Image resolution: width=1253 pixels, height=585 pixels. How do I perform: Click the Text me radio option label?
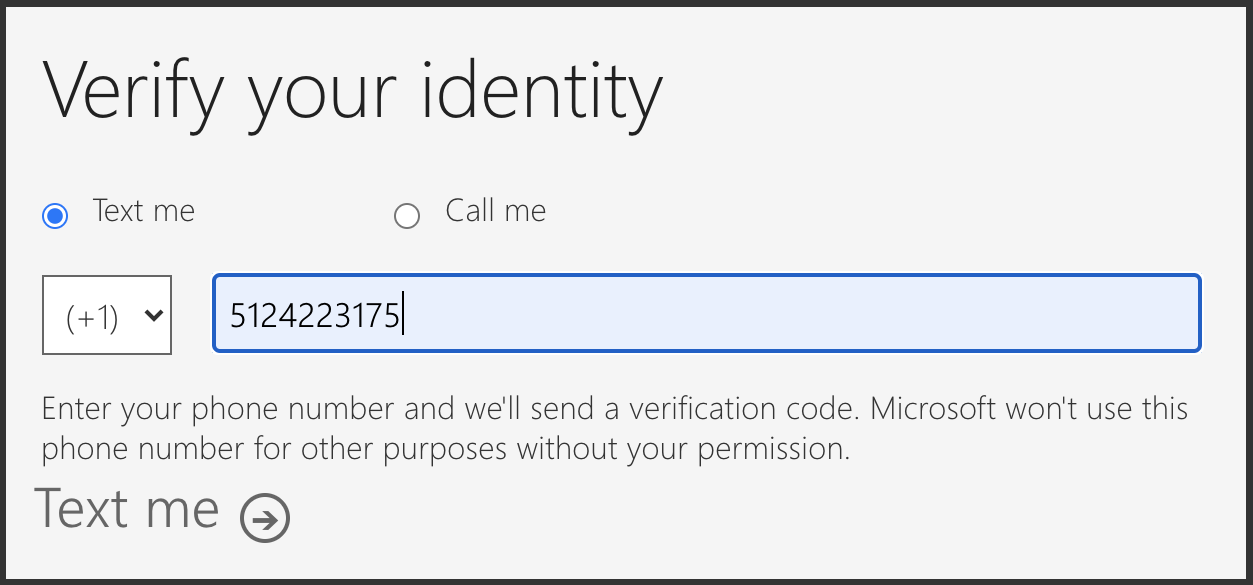tap(143, 211)
